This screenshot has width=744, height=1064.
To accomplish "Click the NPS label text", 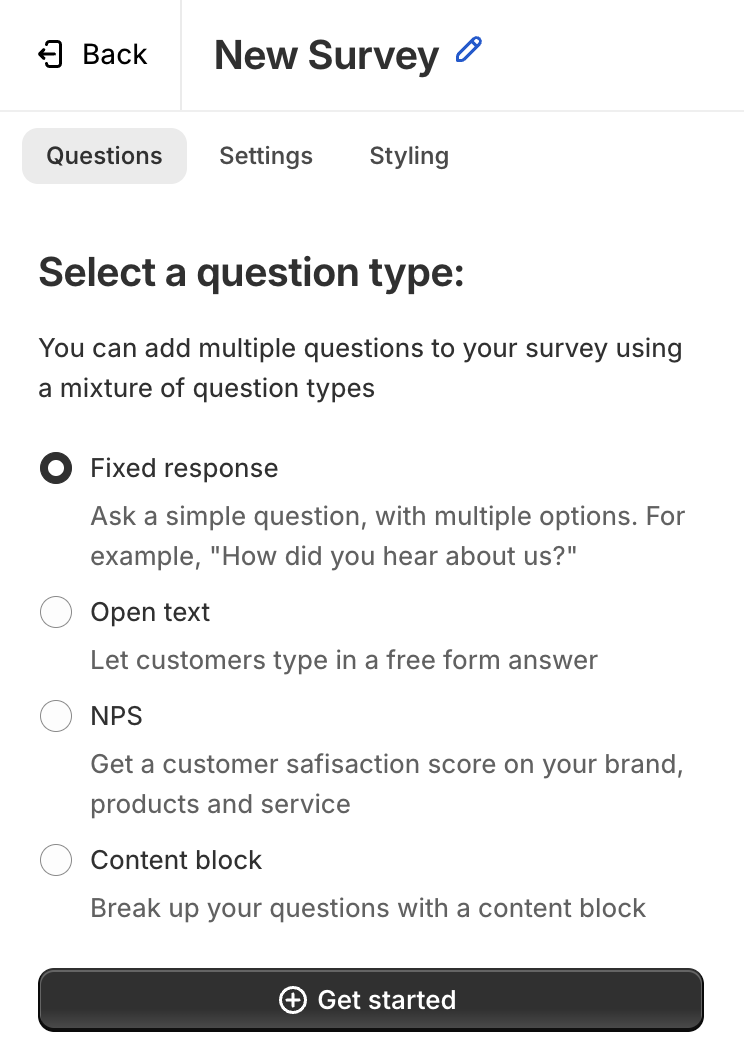I will 117,716.
